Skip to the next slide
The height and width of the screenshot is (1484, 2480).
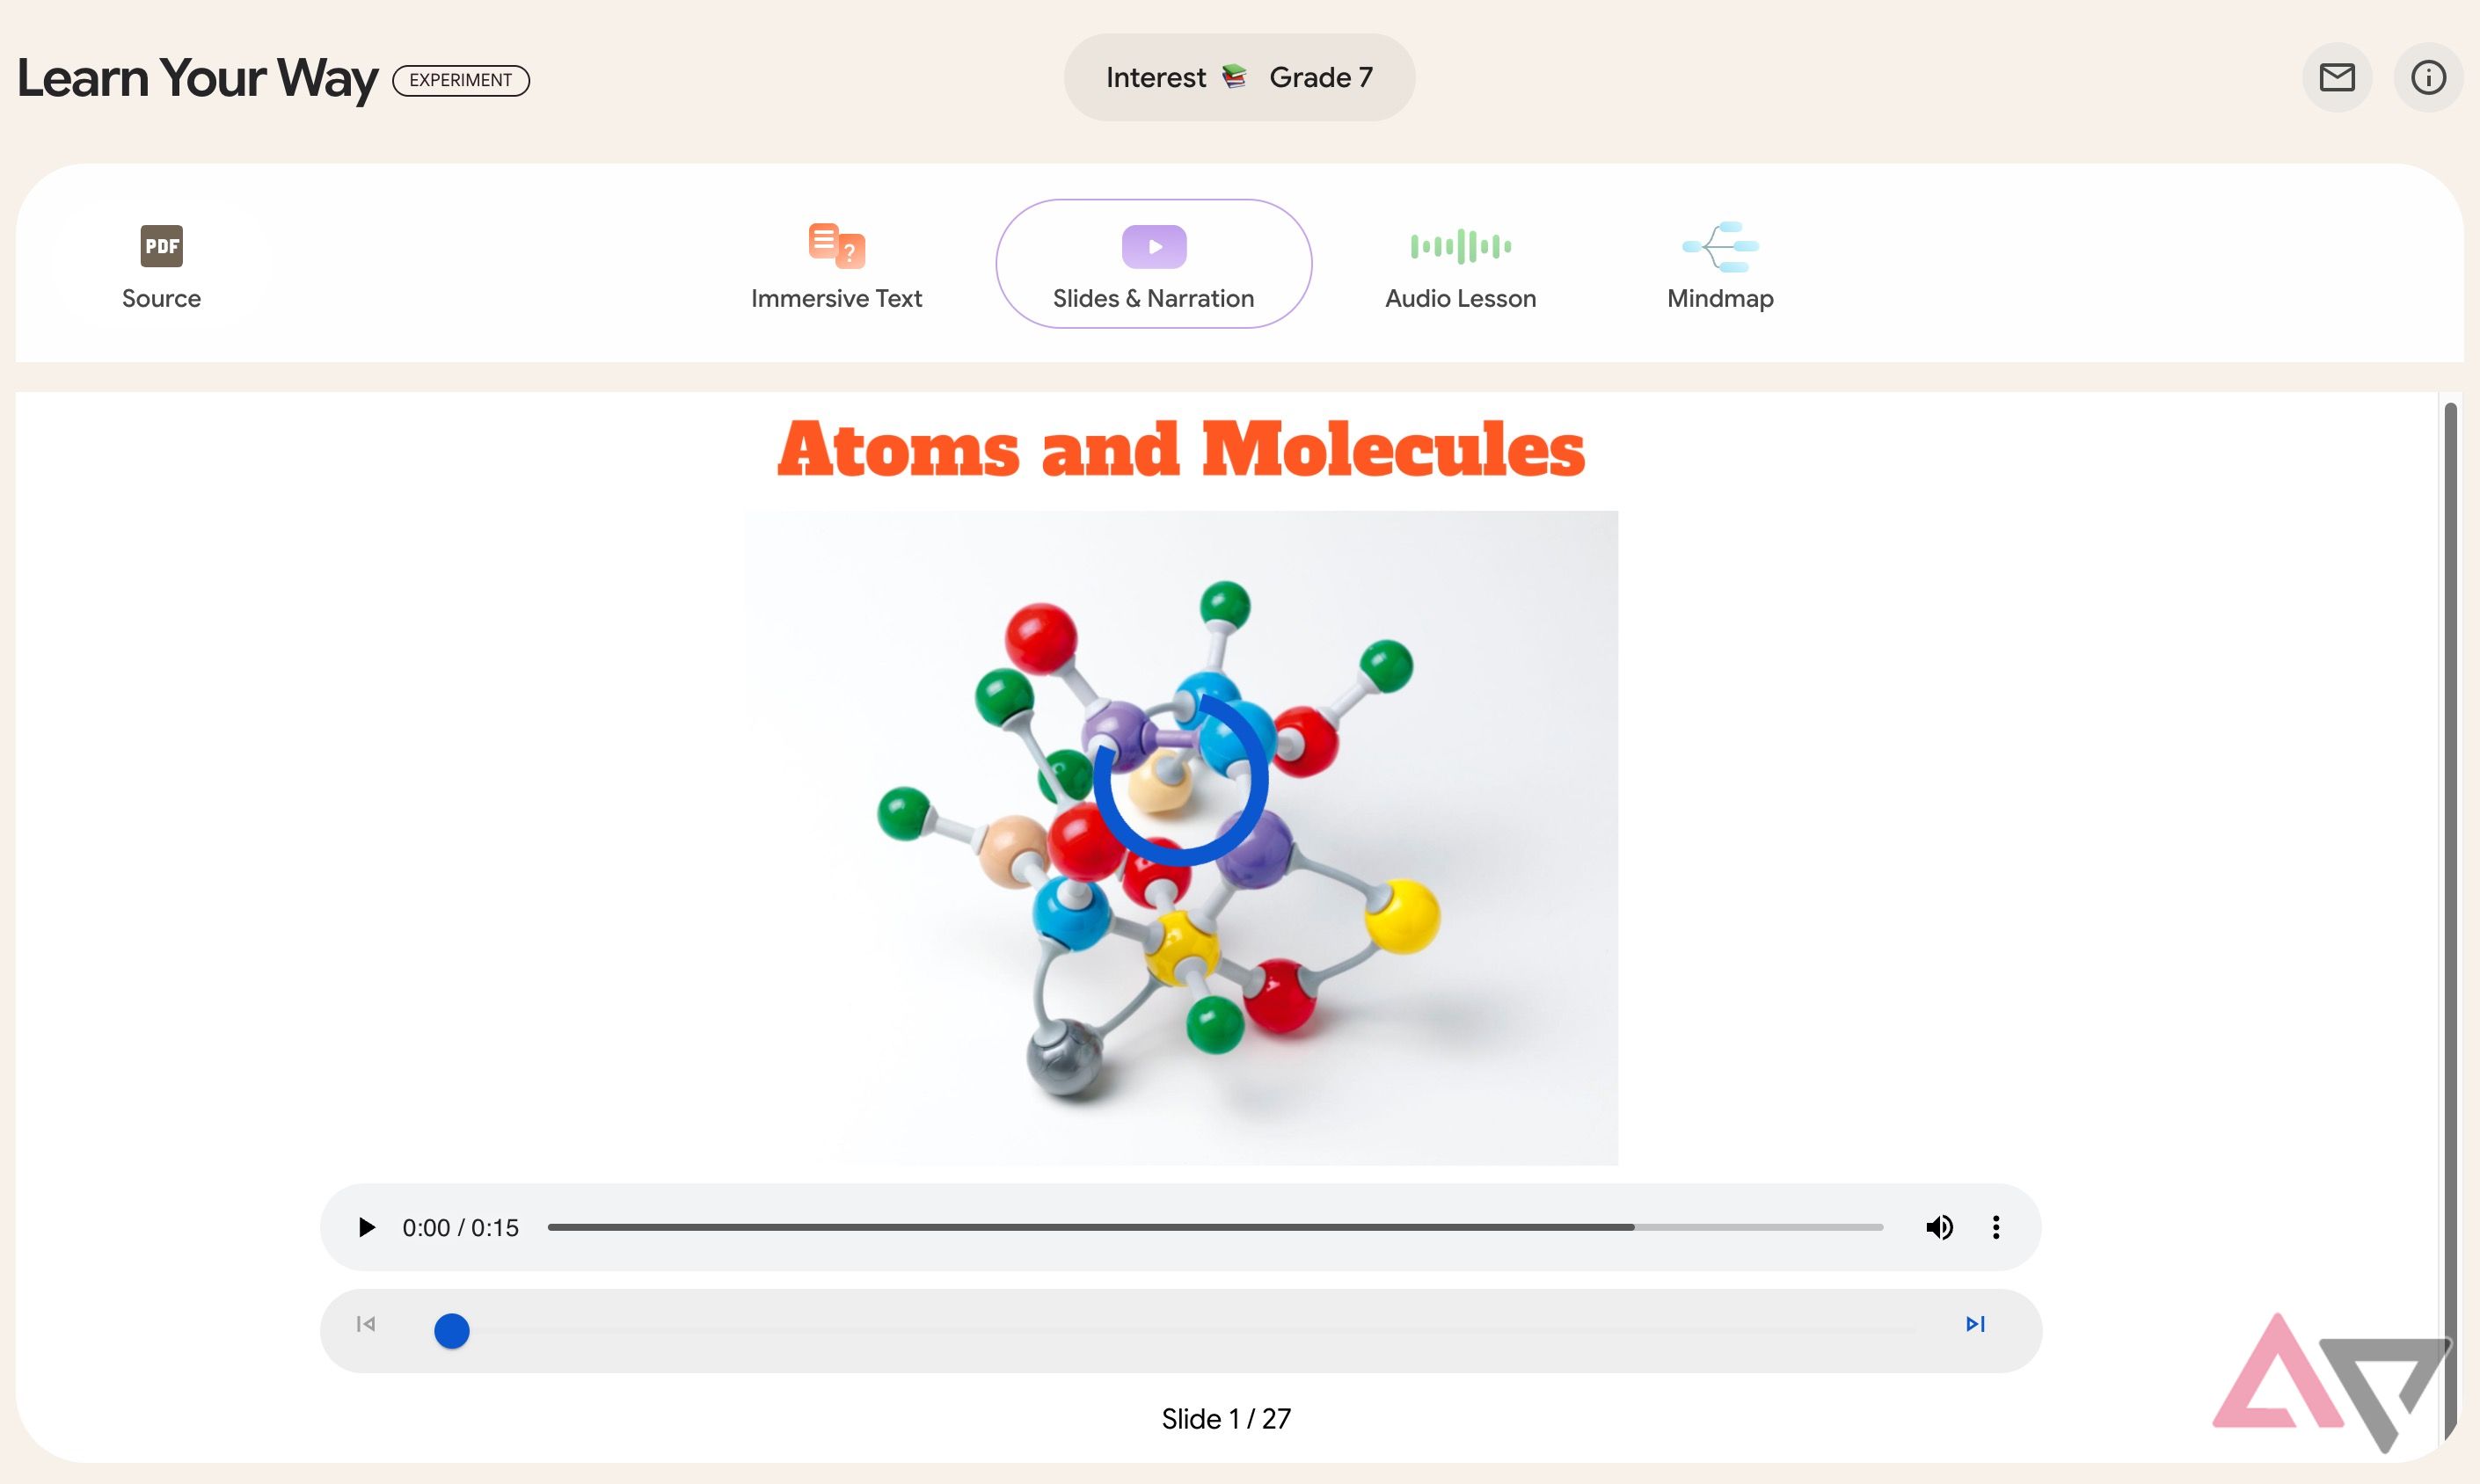click(1975, 1324)
